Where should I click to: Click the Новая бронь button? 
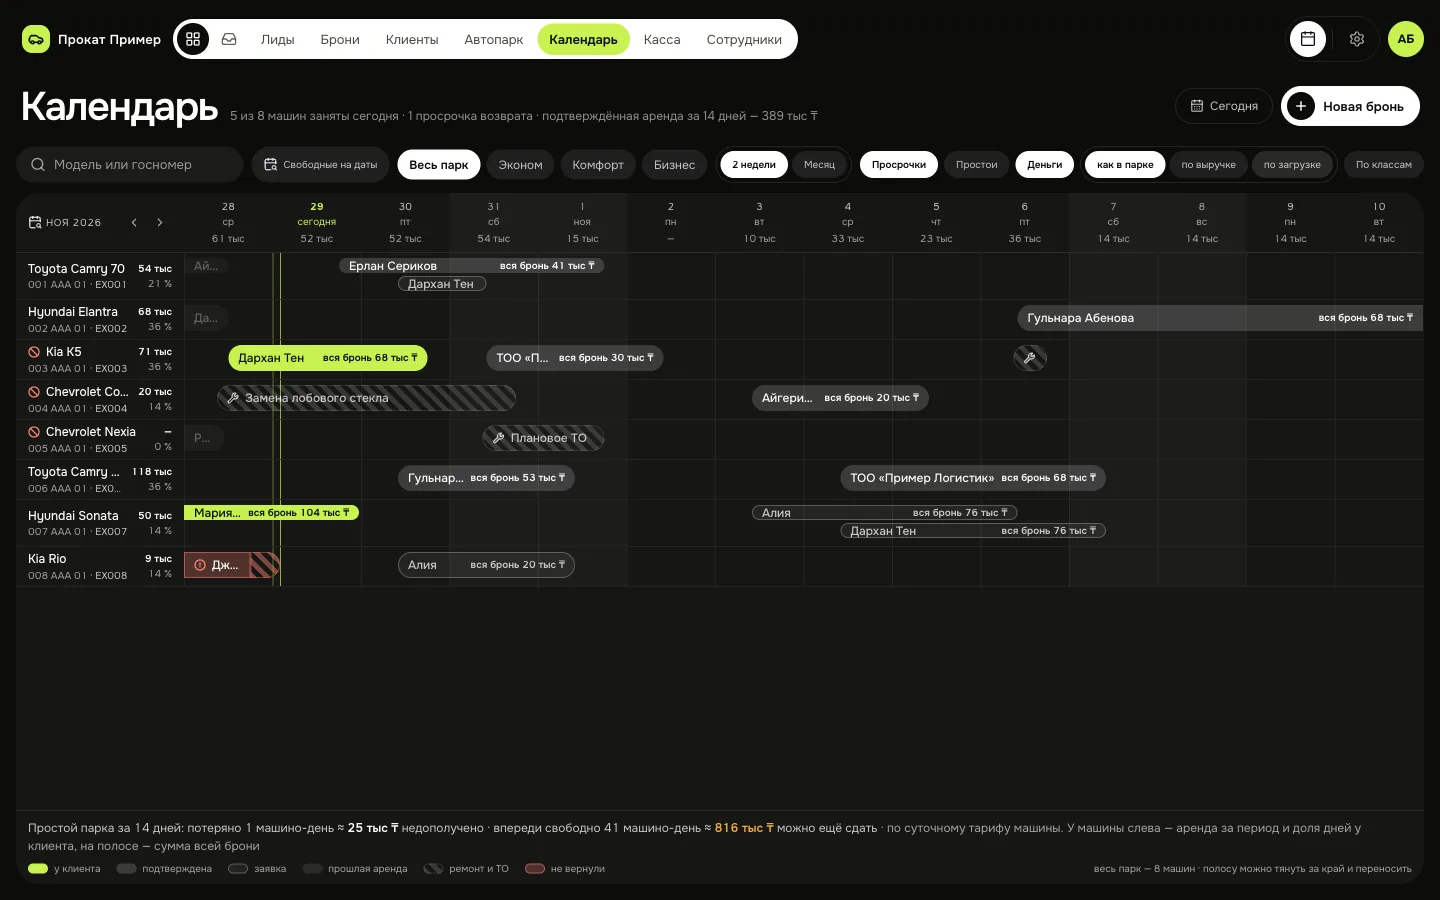(x=1350, y=106)
